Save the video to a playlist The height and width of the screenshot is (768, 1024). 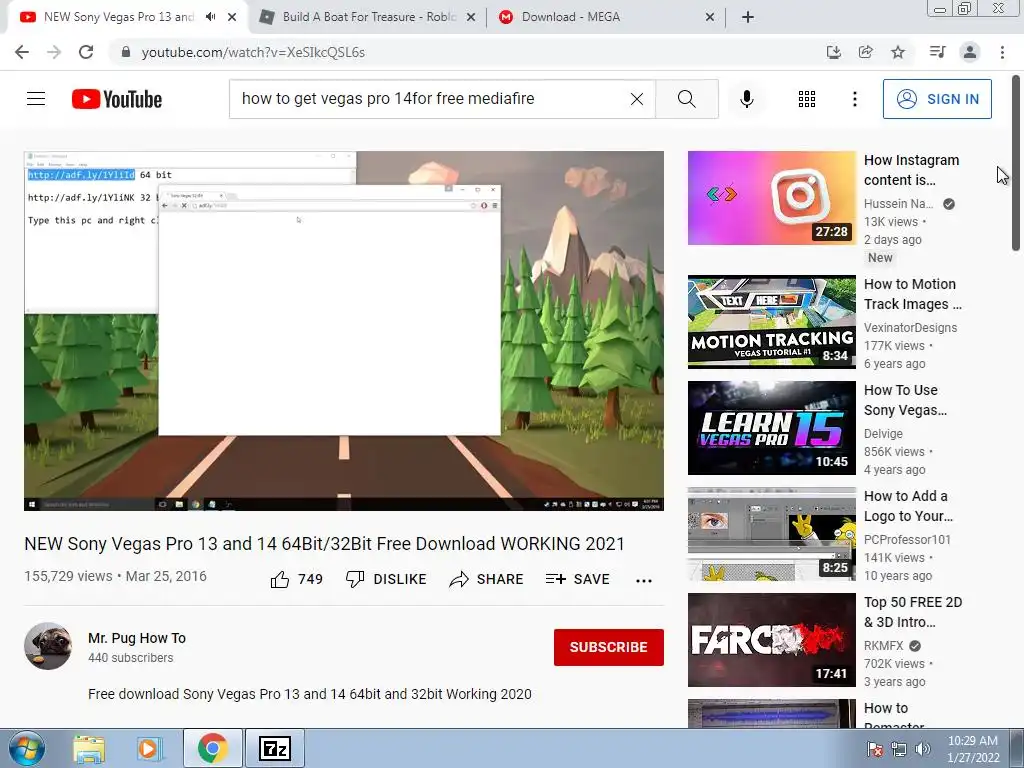click(x=577, y=579)
